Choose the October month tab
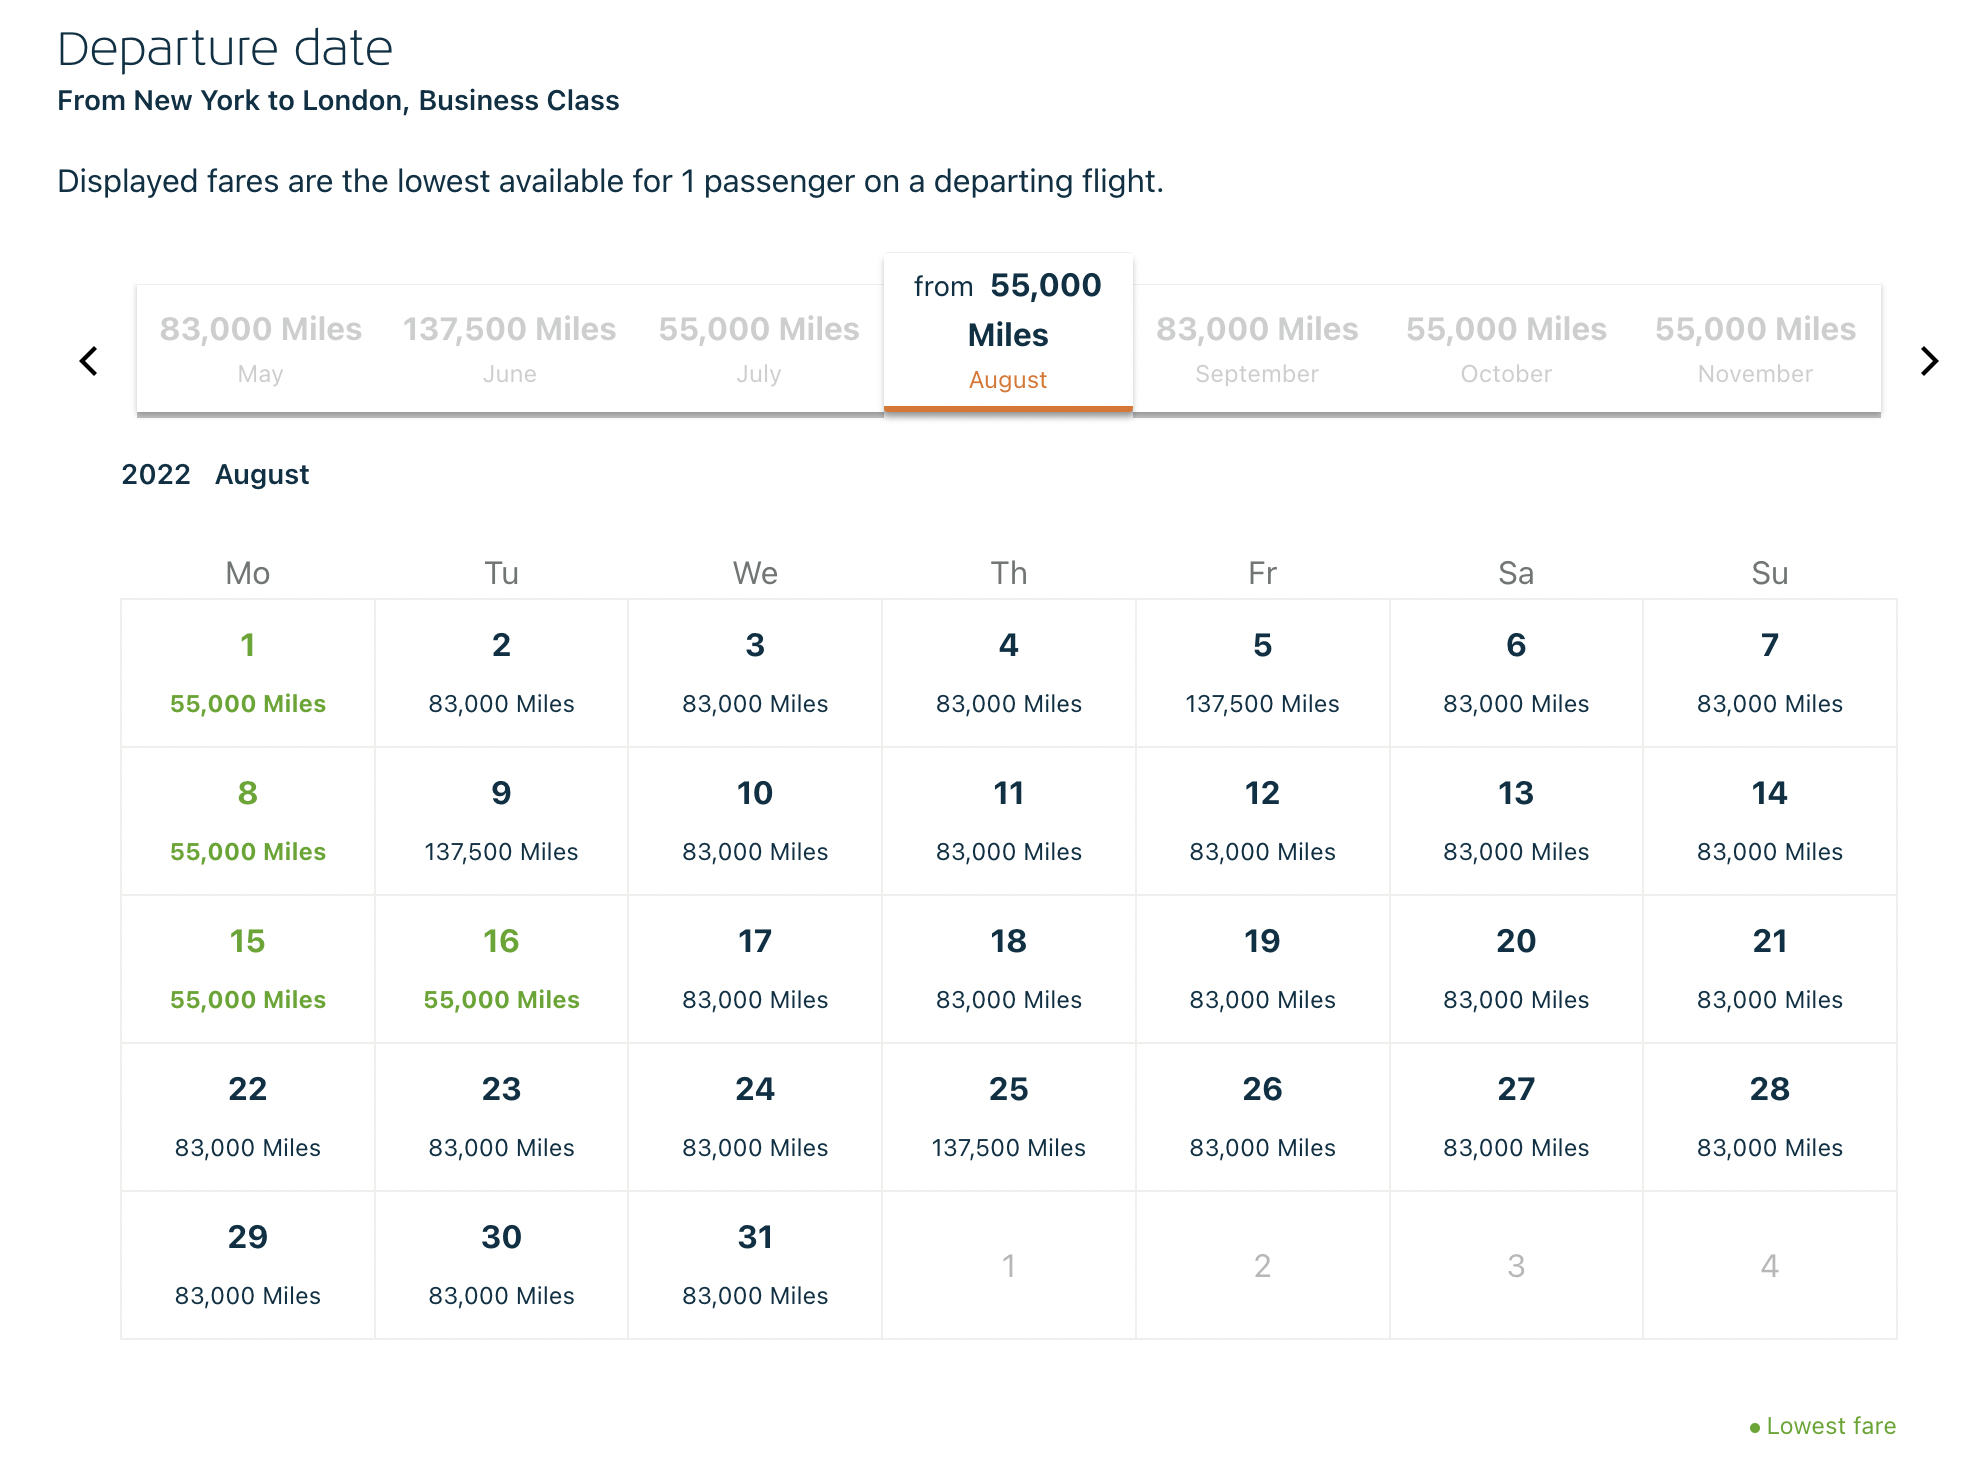Screen dimensions: 1966x1478 1506,348
